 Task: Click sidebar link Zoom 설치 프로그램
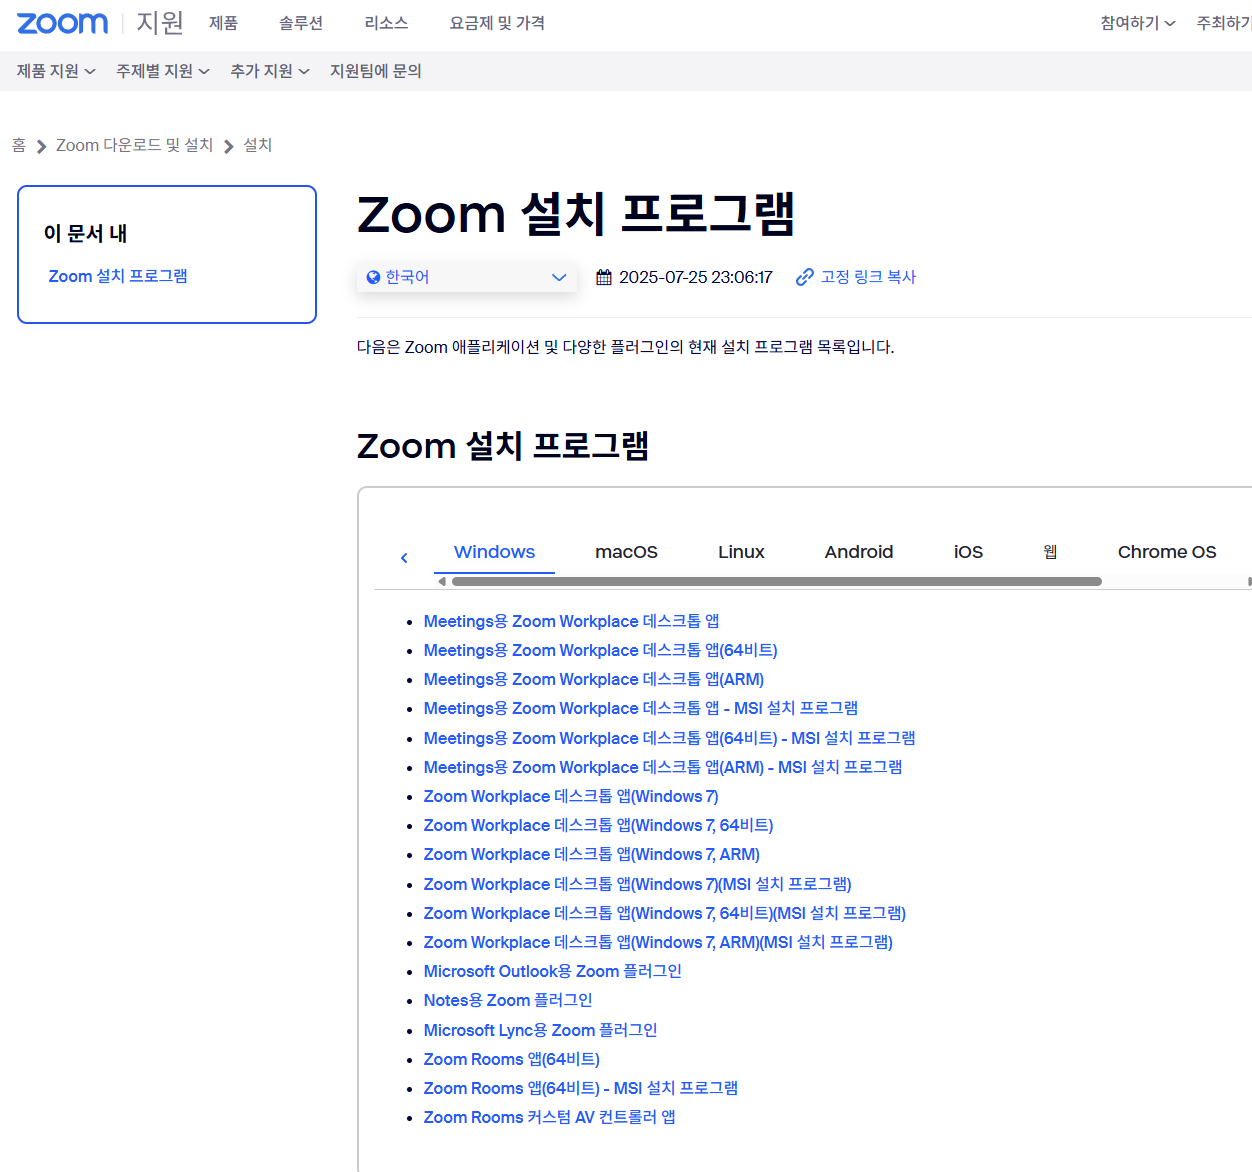tap(118, 276)
